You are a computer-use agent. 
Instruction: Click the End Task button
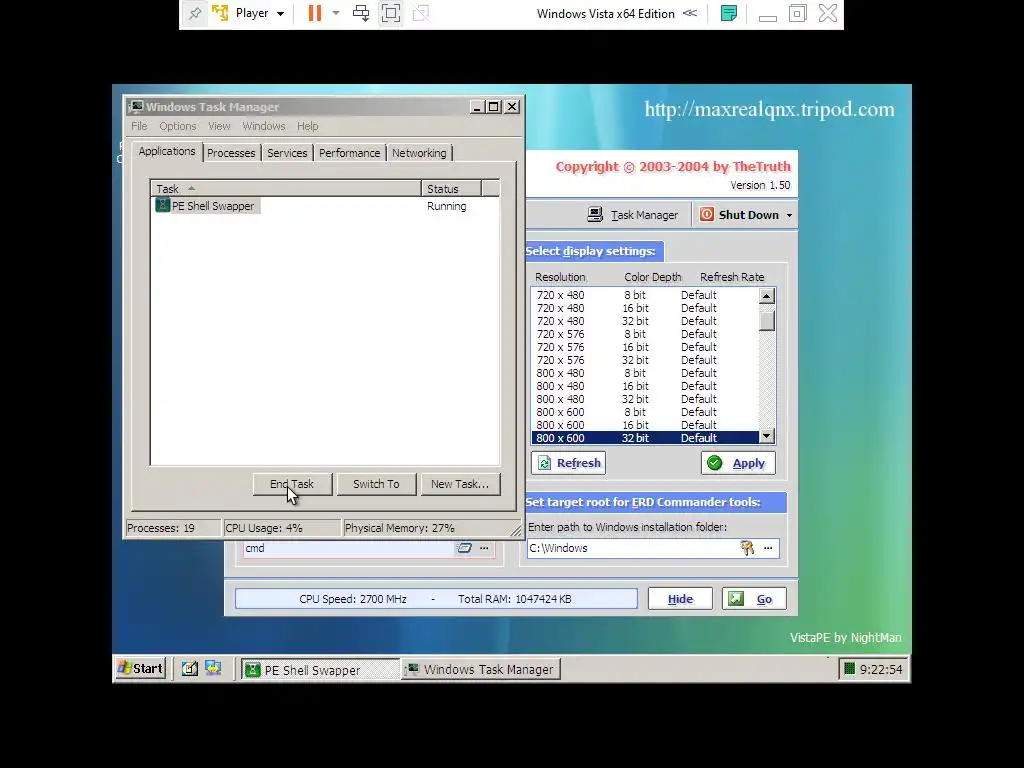tap(292, 484)
